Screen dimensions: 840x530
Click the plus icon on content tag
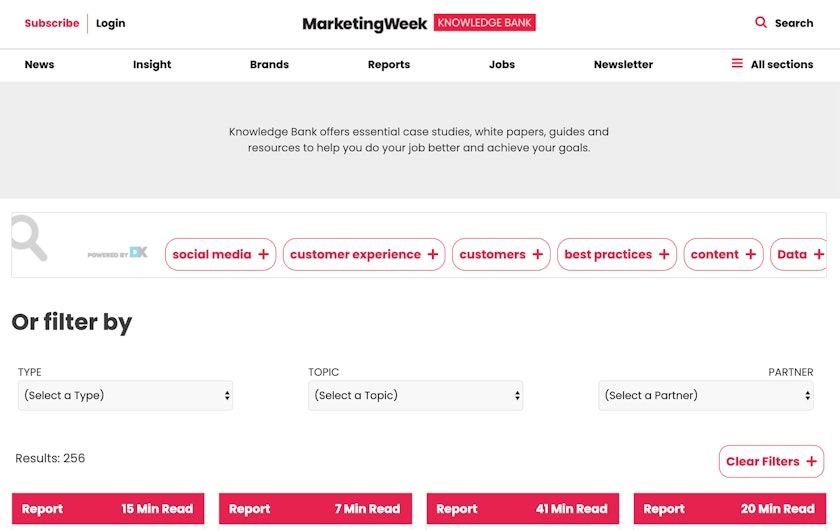pos(750,254)
